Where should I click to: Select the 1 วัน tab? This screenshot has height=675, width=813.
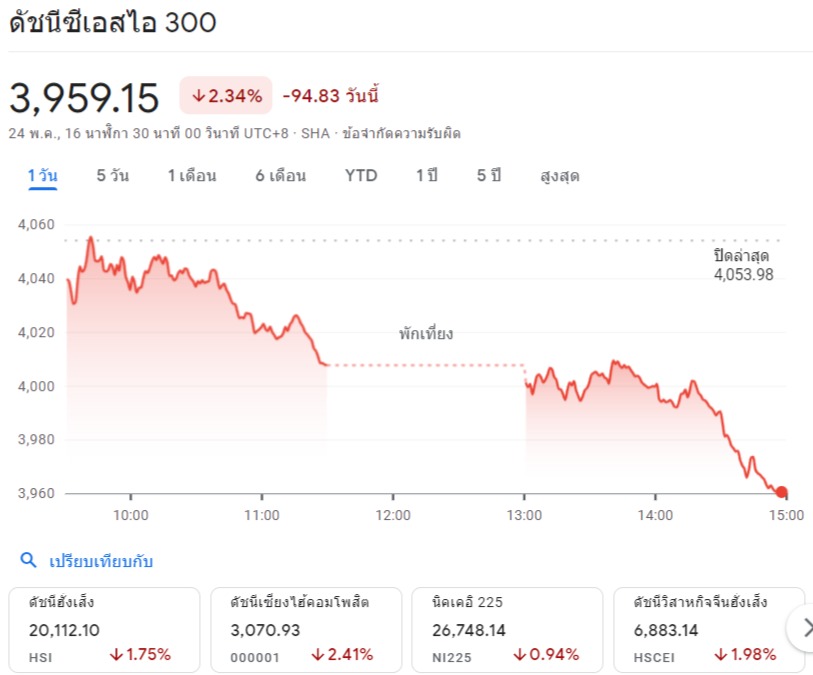pyautogui.click(x=42, y=176)
